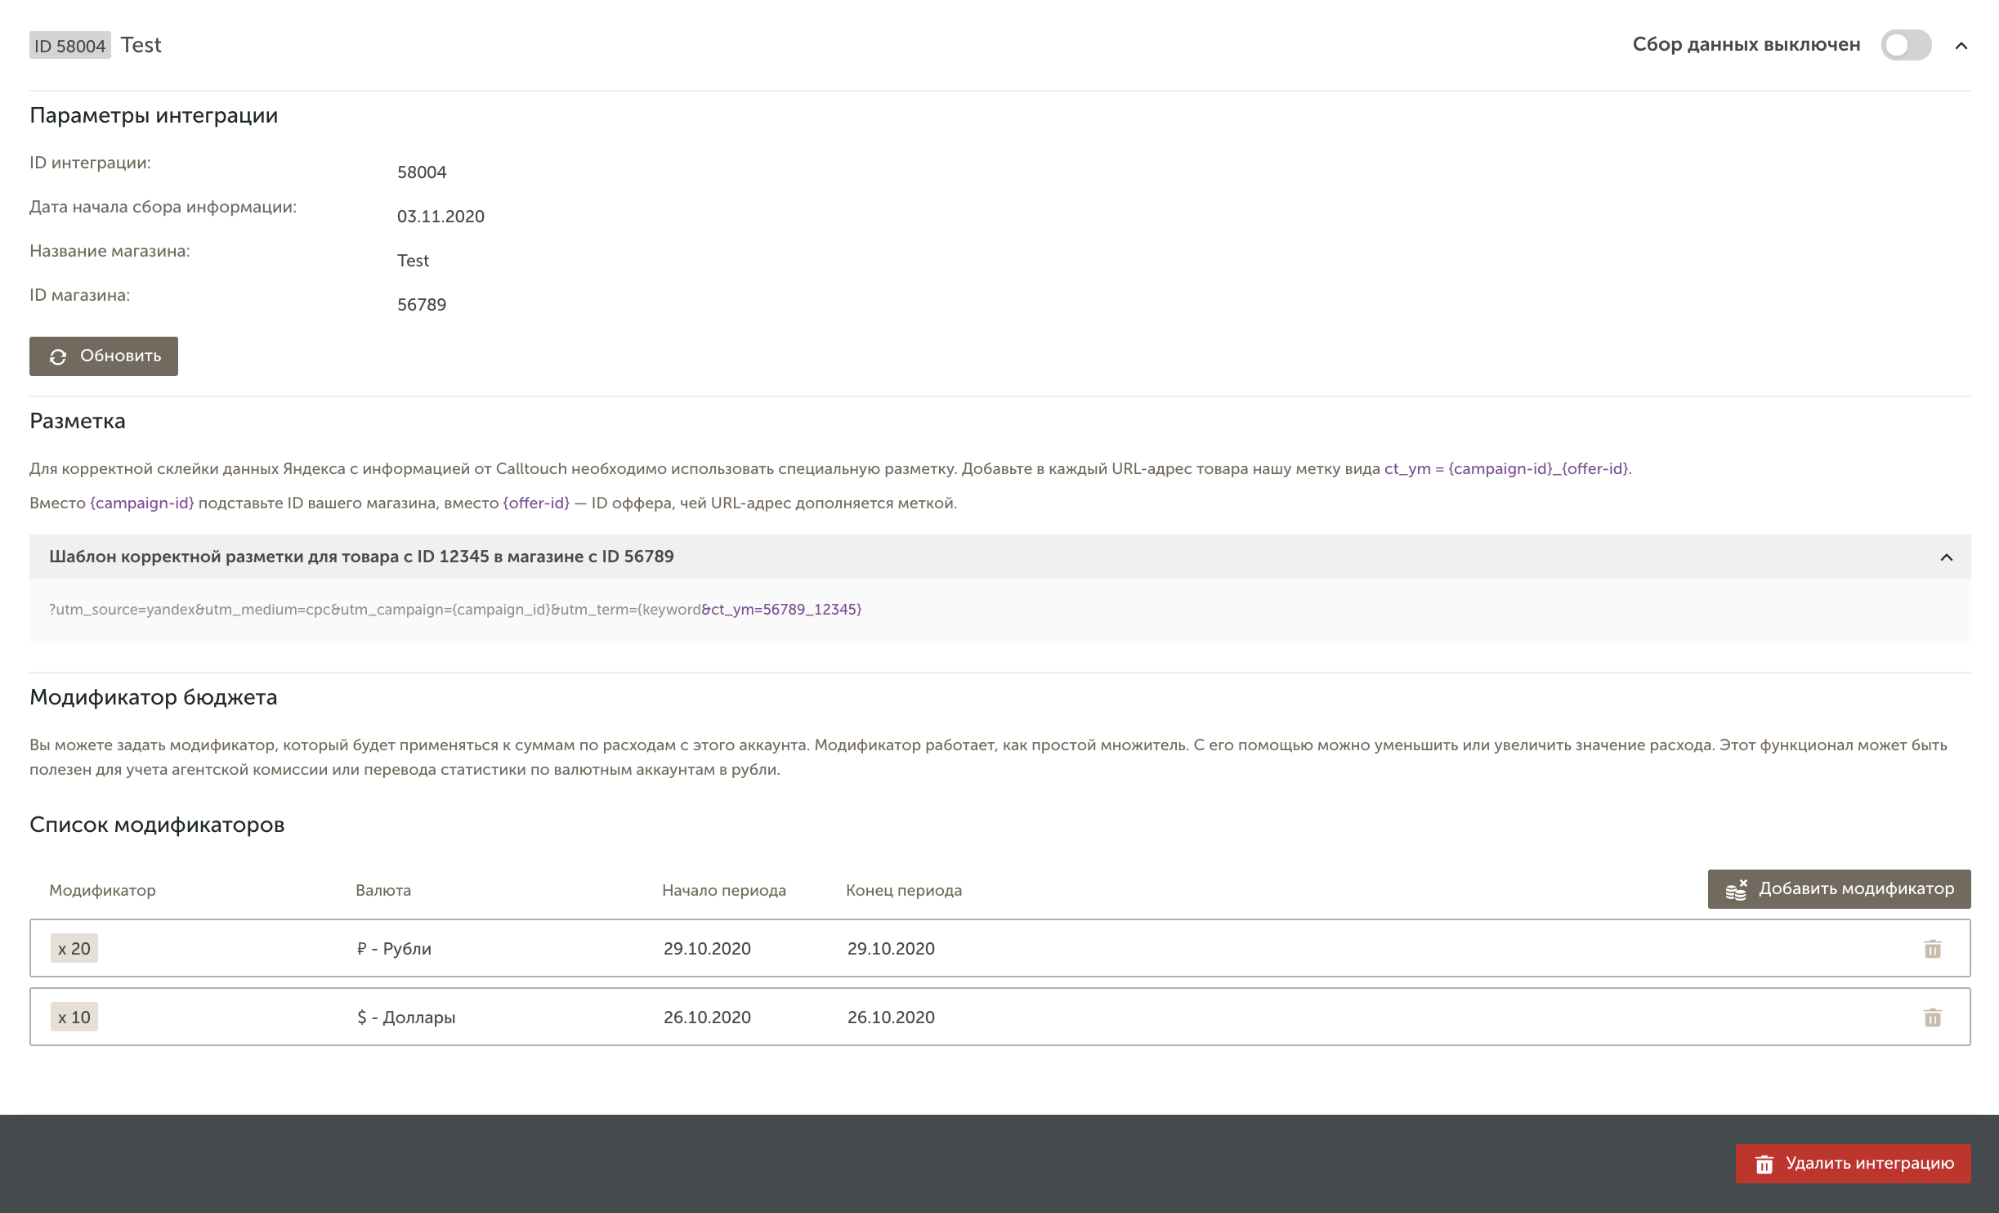1999x1213 pixels.
Task: Delete the x 20 rubles modifier
Action: point(1931,948)
